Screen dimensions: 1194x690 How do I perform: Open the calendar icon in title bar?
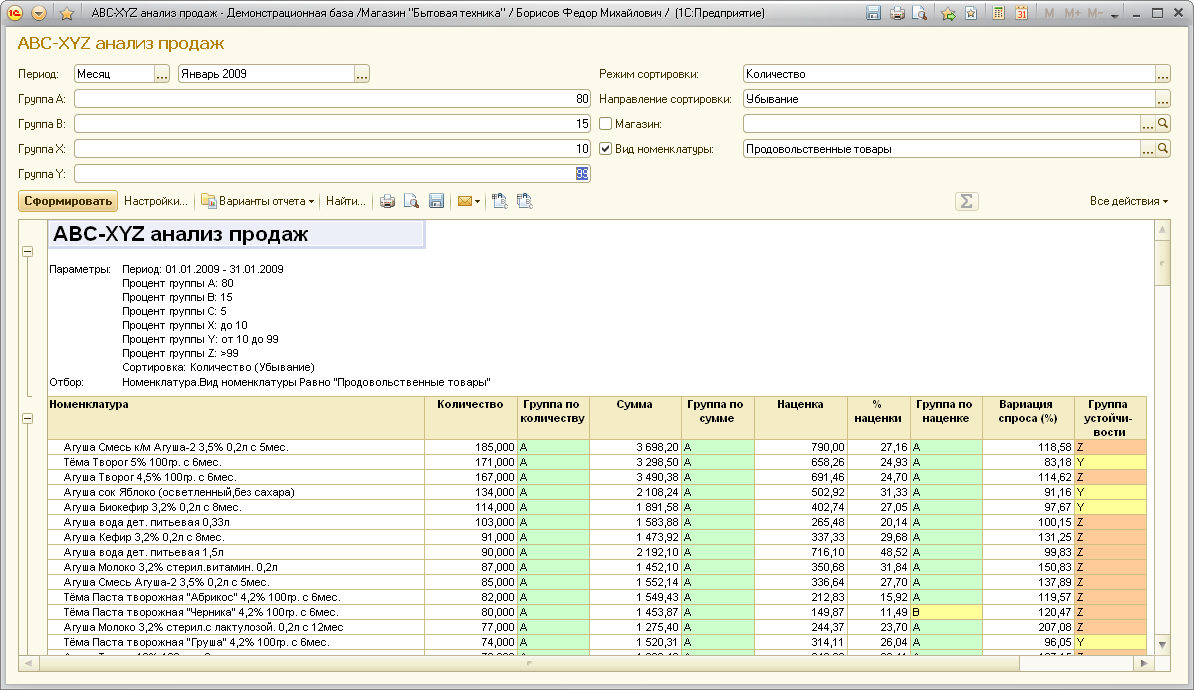point(1021,13)
